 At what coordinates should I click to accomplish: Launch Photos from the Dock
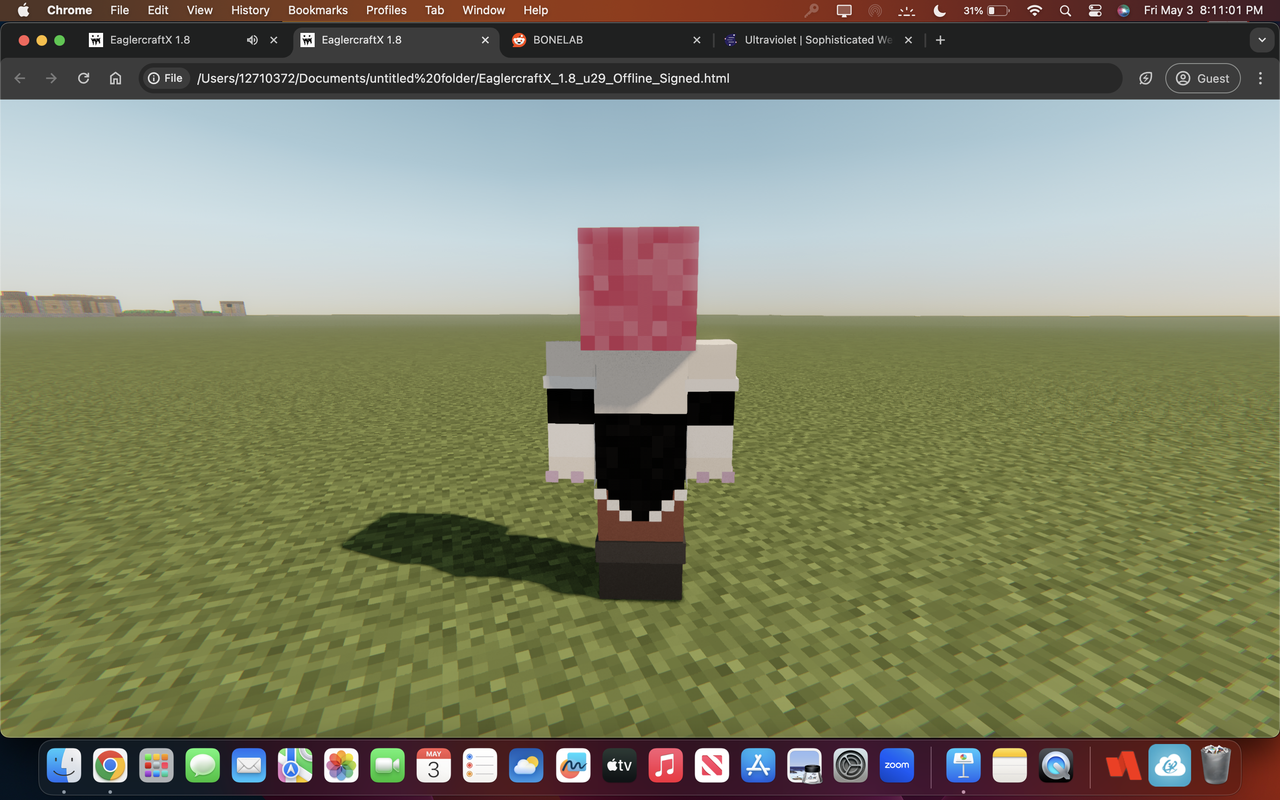[341, 766]
